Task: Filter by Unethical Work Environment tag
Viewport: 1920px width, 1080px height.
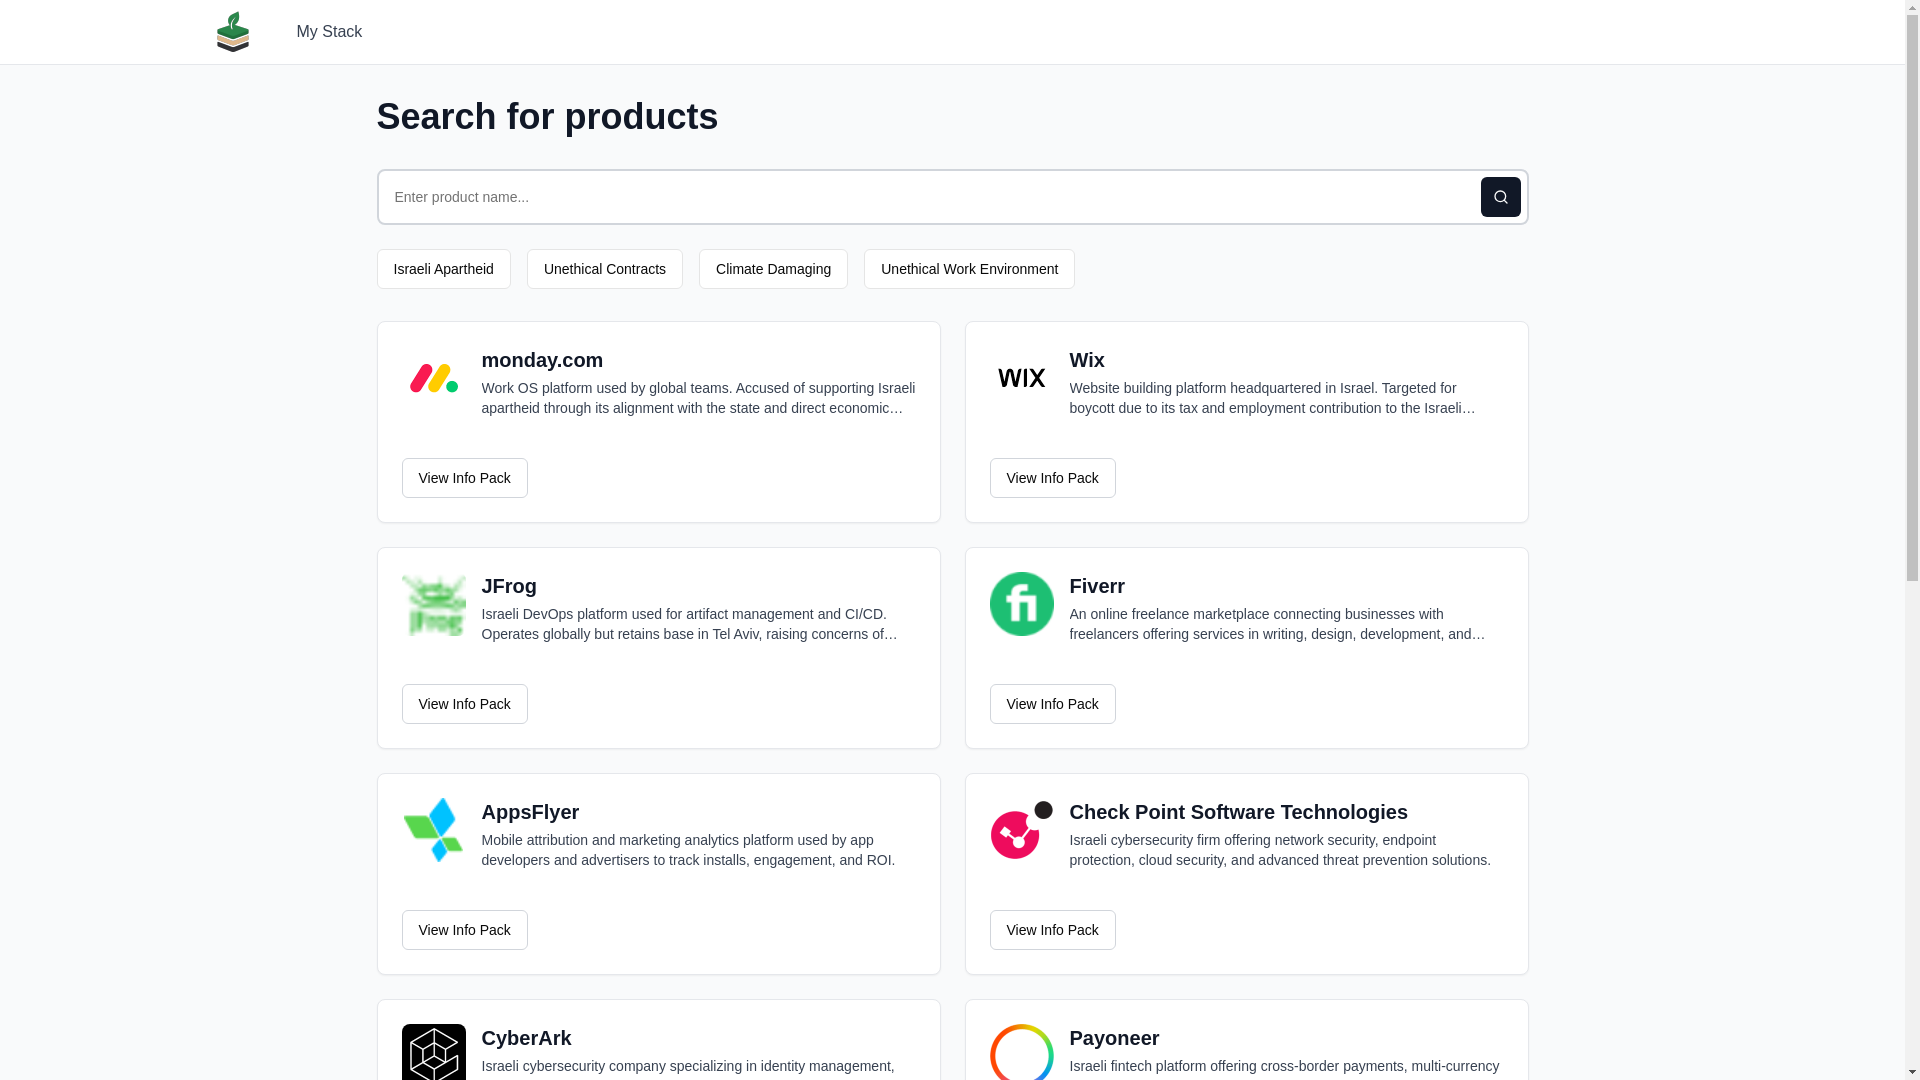Action: pyautogui.click(x=969, y=269)
